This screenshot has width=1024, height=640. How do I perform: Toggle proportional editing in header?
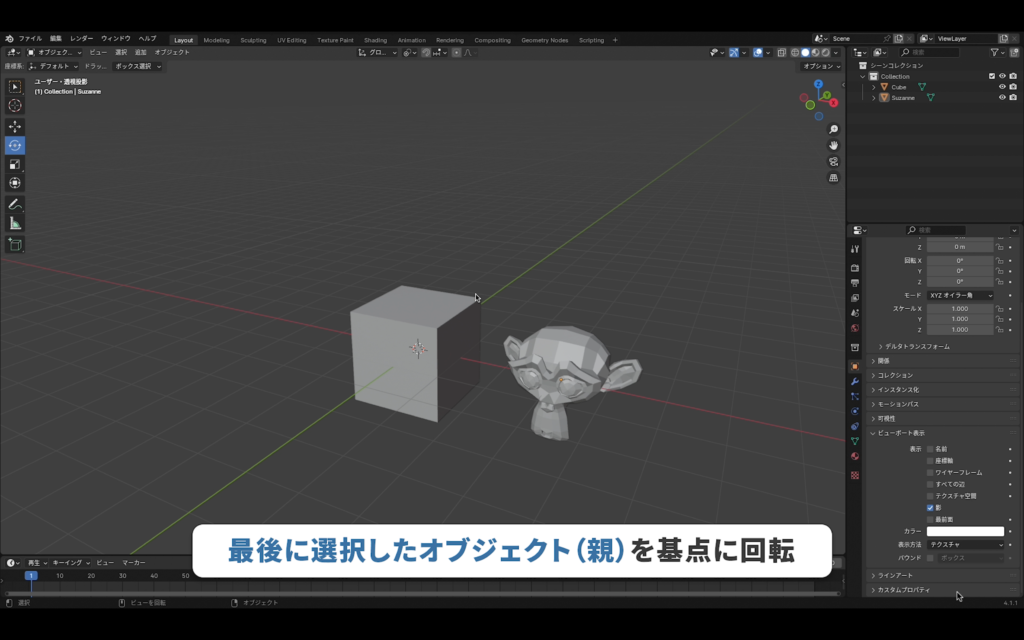(x=456, y=53)
